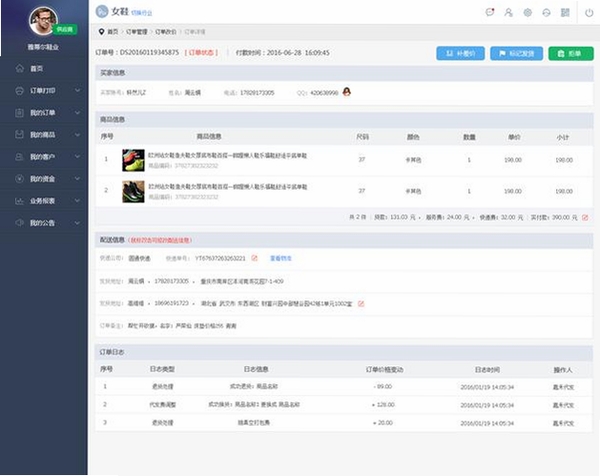Click the chart icon beside 业务报表
Viewport: 600px width, 476px height.
coord(20,201)
